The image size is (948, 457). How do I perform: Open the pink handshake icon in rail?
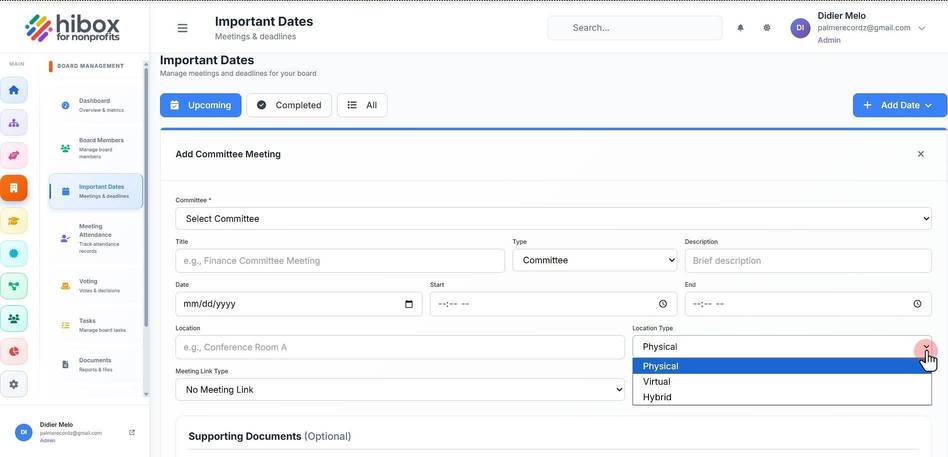tap(14, 155)
